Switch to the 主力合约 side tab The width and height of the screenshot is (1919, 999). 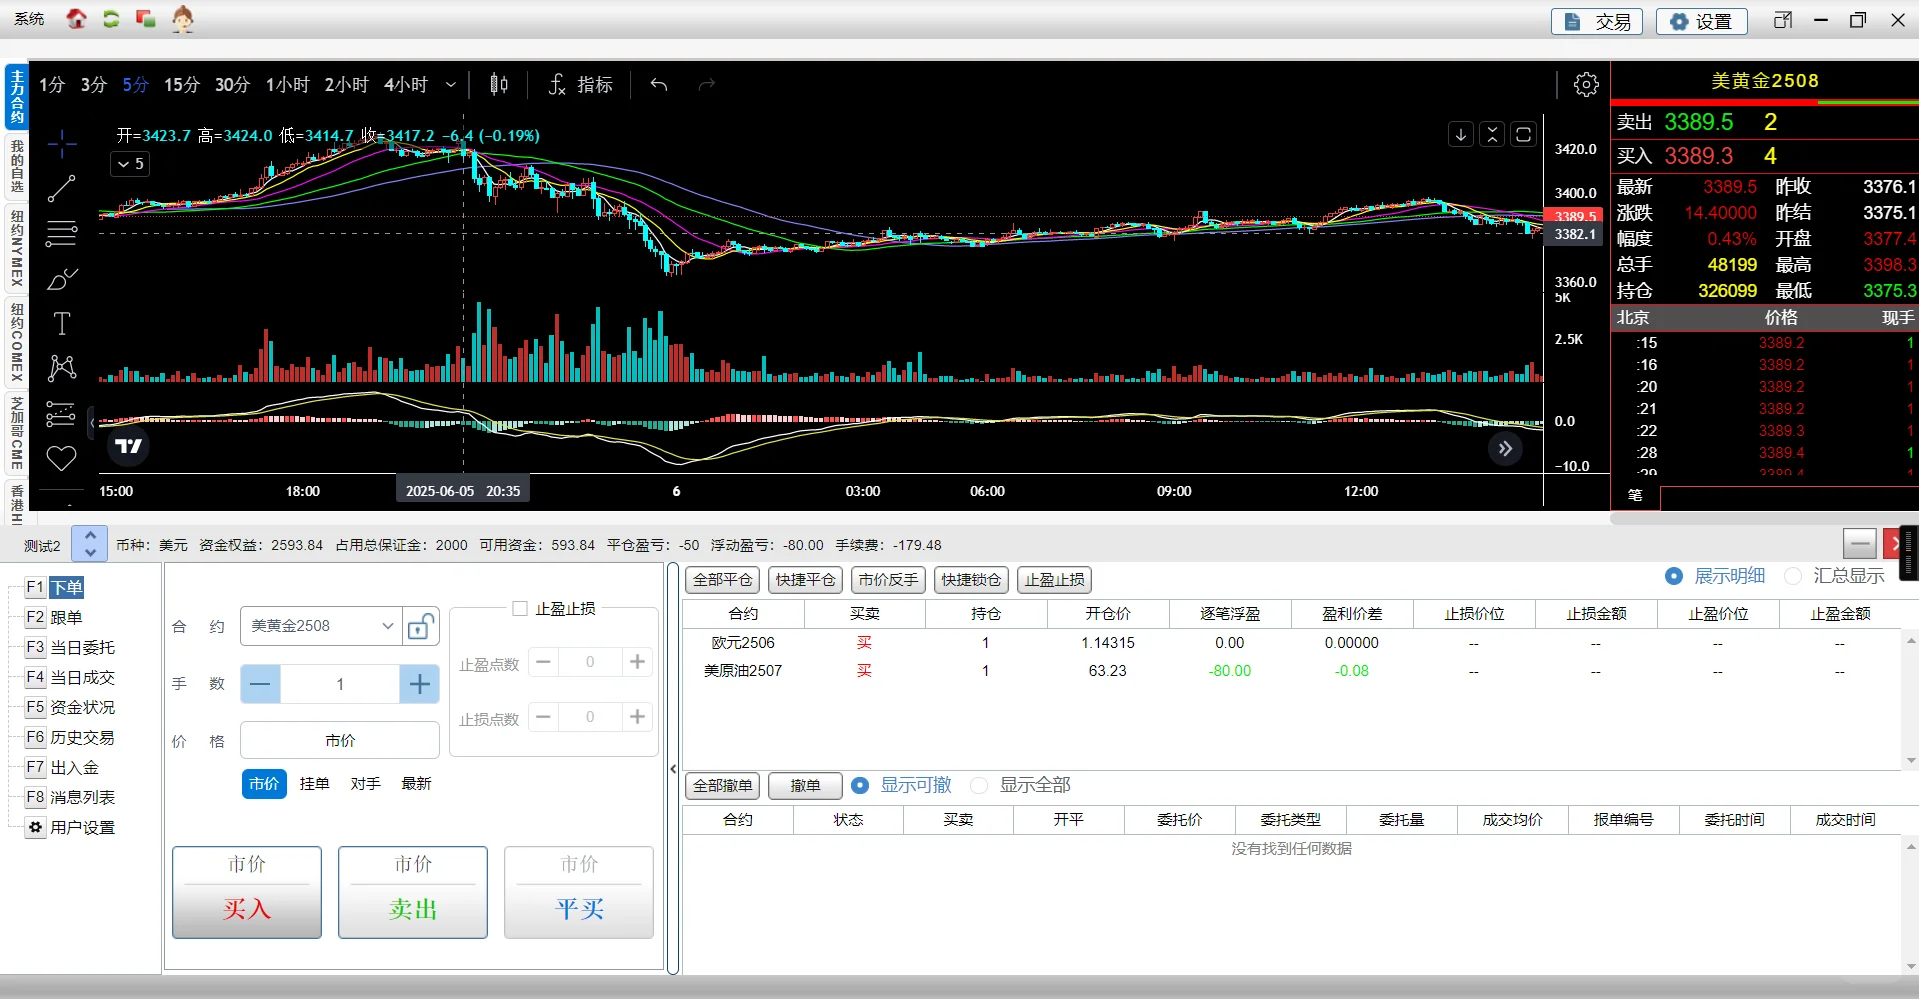click(17, 97)
